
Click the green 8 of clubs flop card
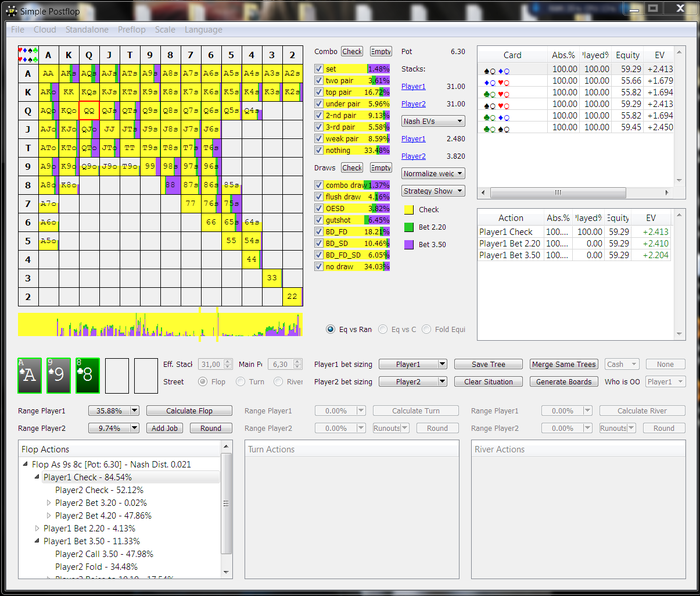click(x=88, y=375)
